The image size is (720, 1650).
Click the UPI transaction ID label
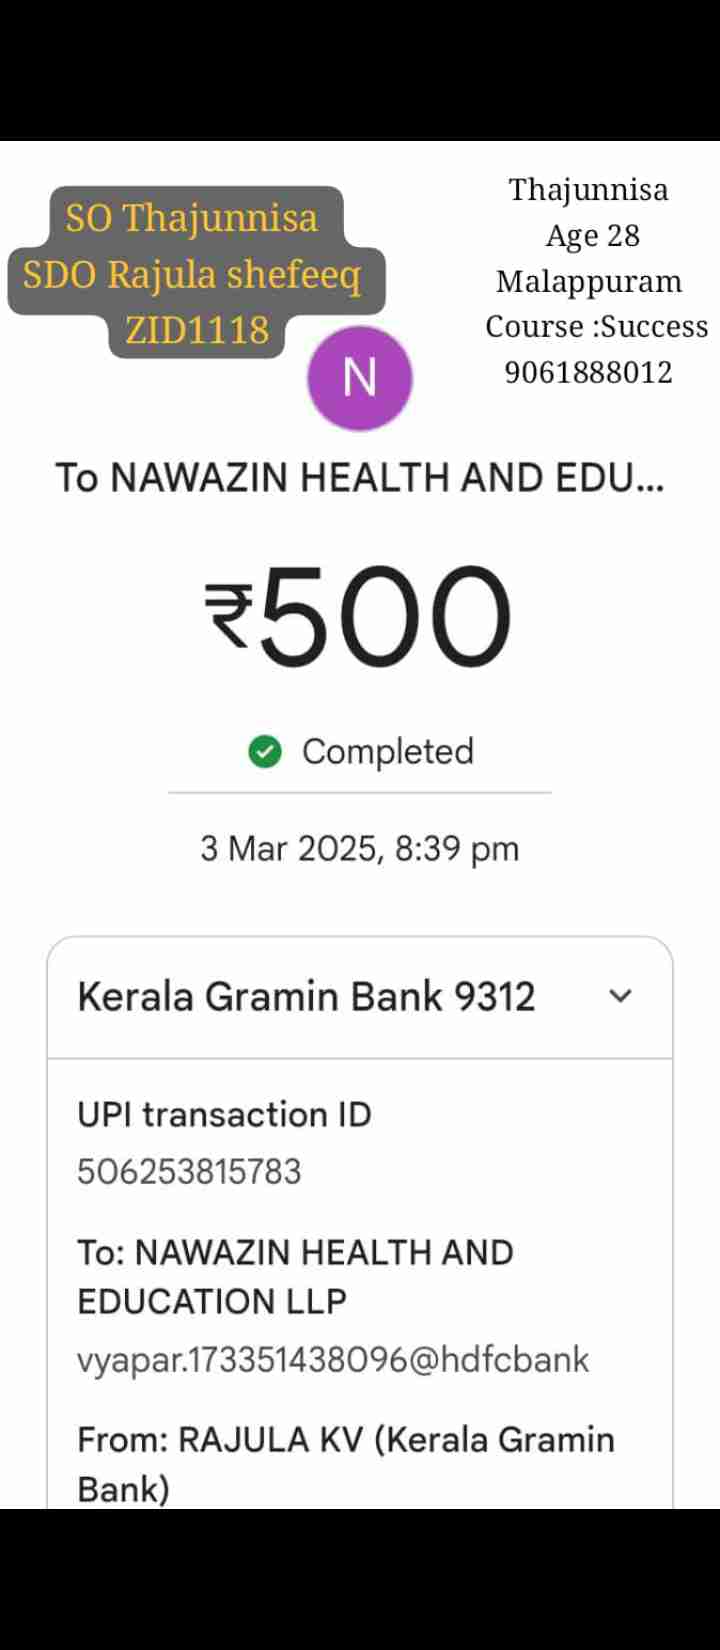tap(224, 1114)
